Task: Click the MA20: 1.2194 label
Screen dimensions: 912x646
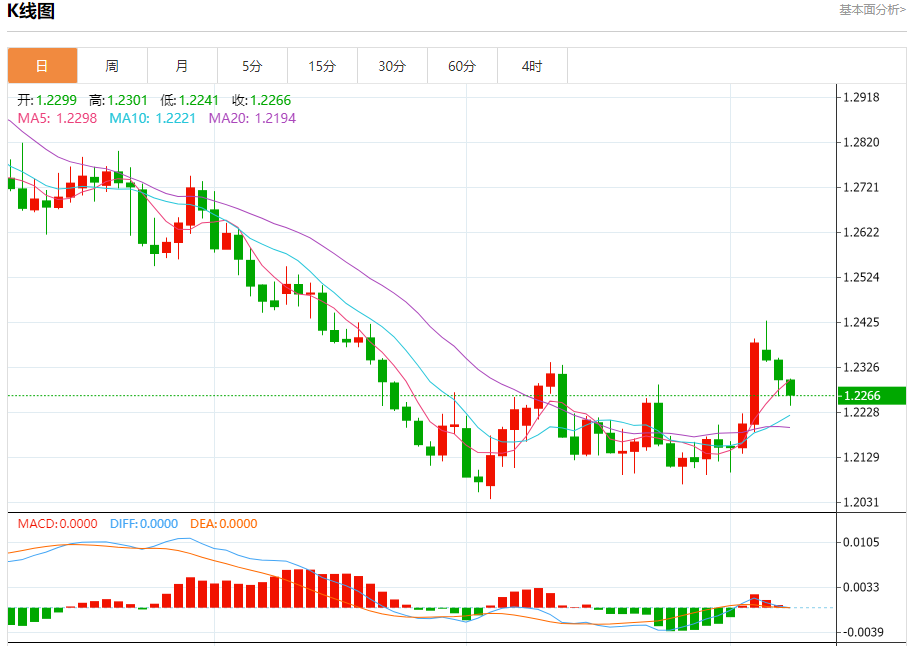Action: [x=252, y=118]
